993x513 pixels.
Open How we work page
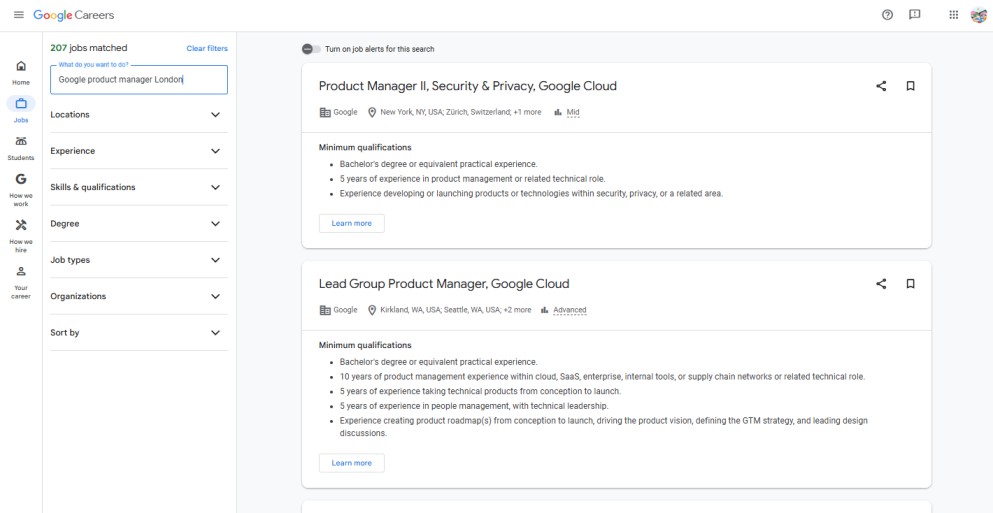[21, 190]
